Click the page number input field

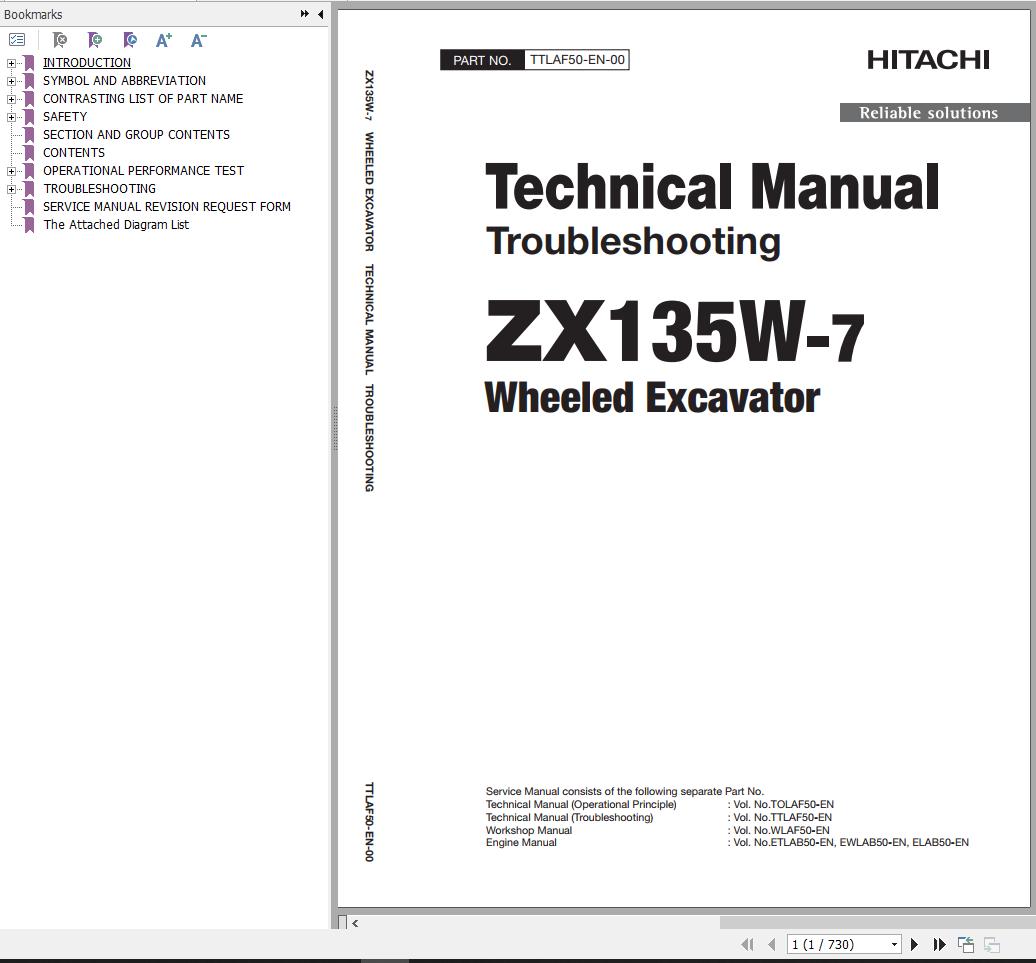838,945
